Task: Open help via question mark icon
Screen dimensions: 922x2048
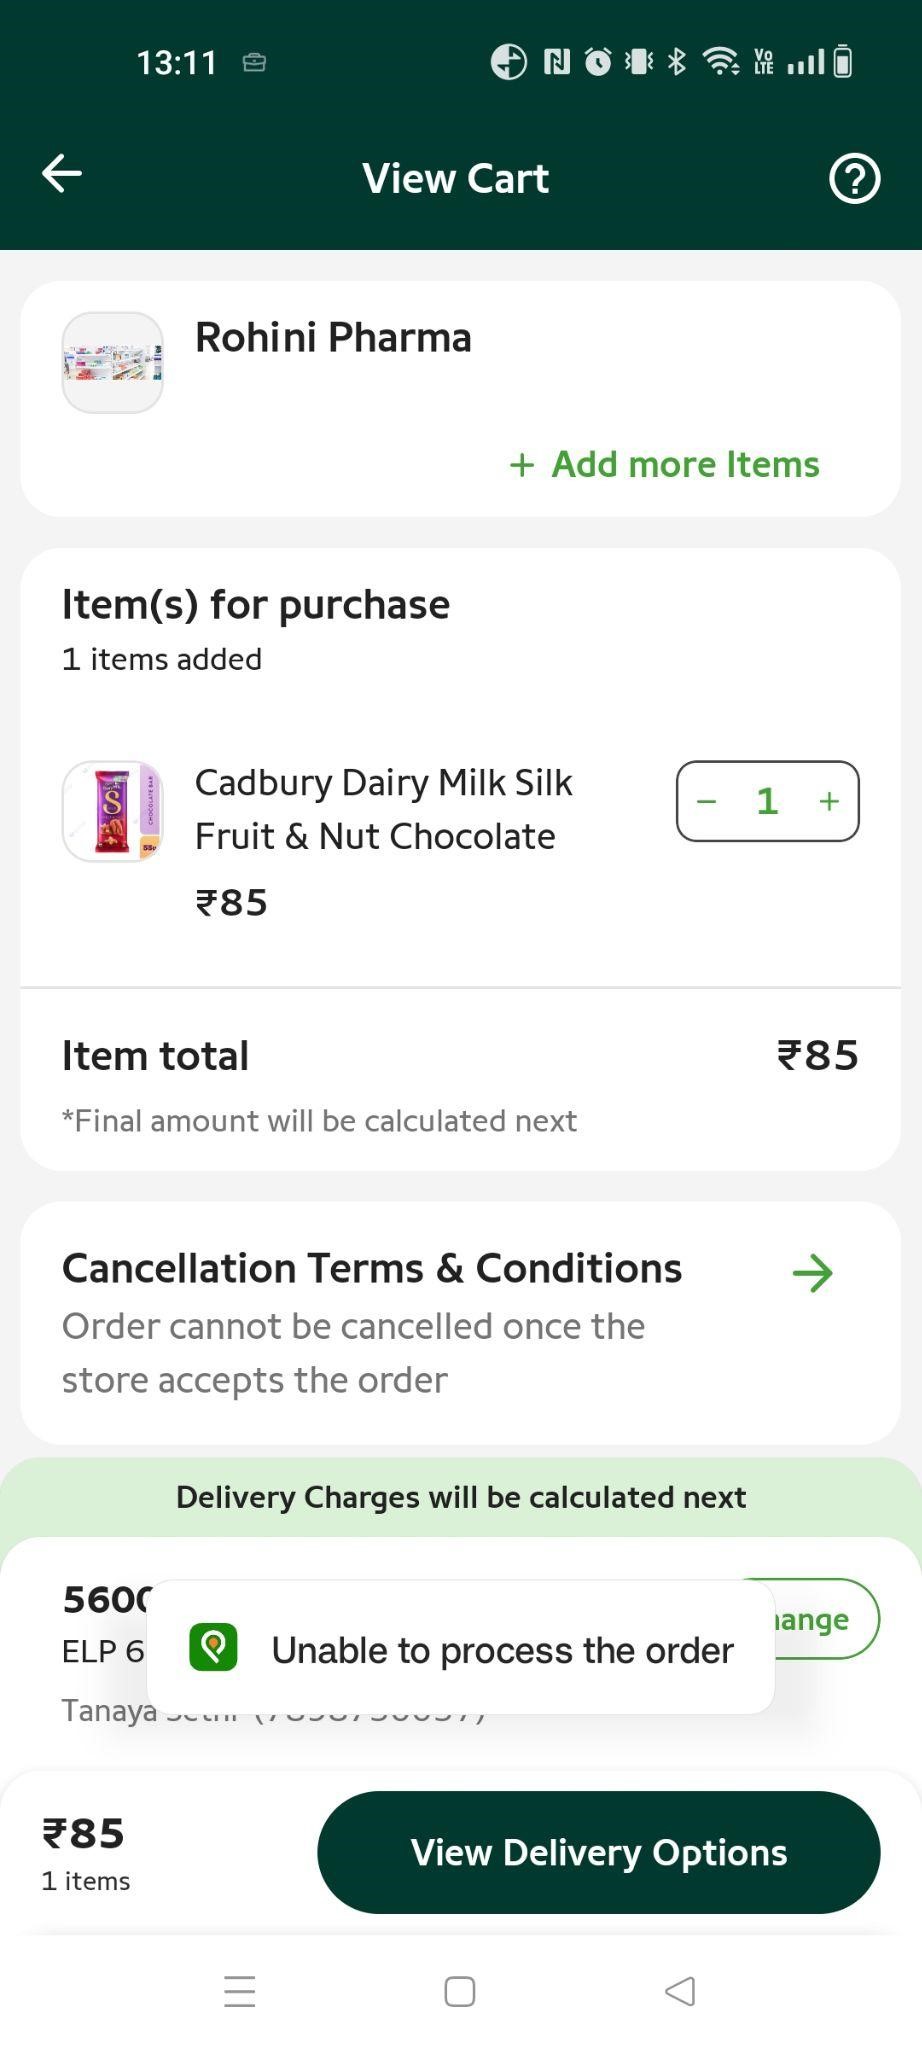Action: pos(854,179)
